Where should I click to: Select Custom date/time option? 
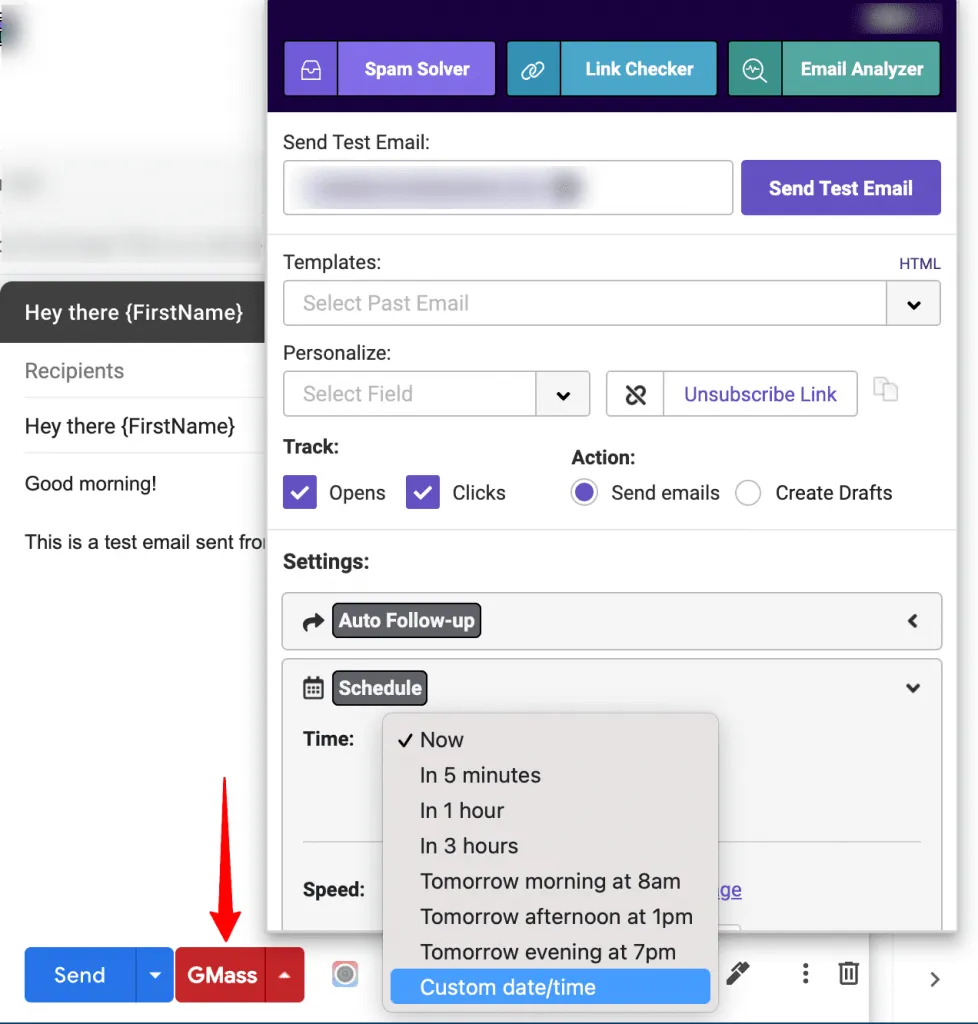[550, 987]
